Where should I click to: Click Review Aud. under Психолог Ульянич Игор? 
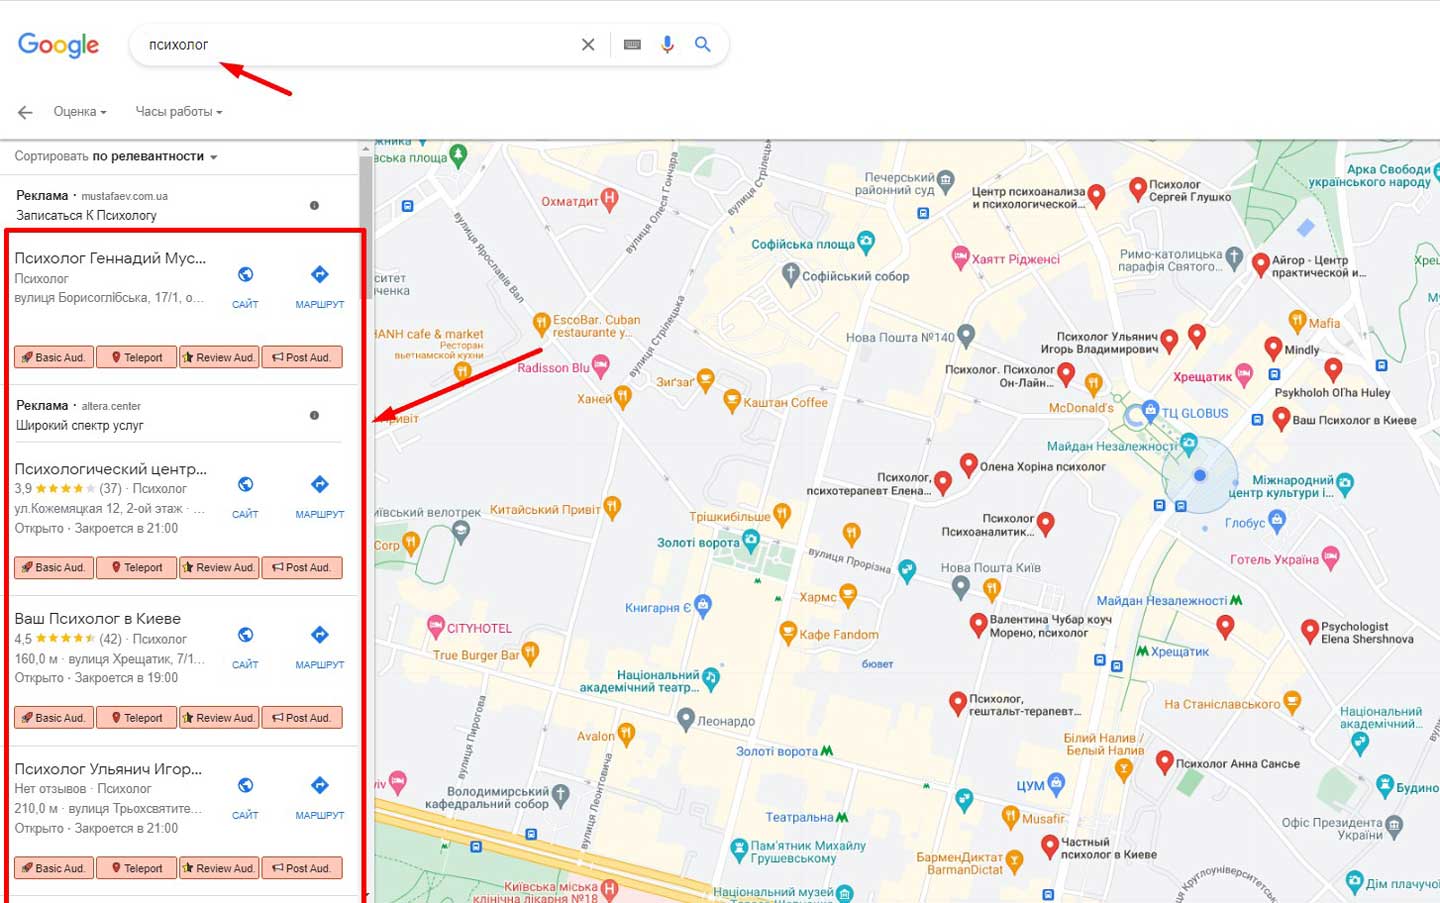coord(219,868)
